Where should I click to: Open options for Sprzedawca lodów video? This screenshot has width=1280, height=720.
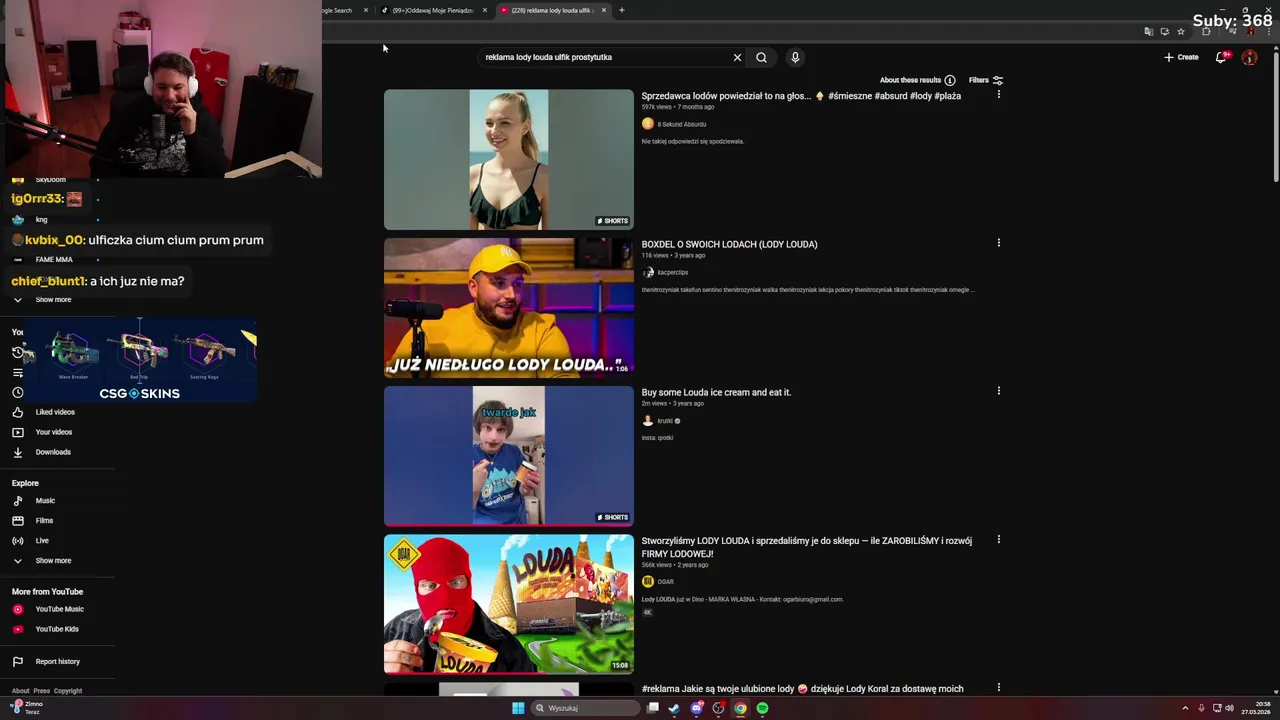[998, 95]
